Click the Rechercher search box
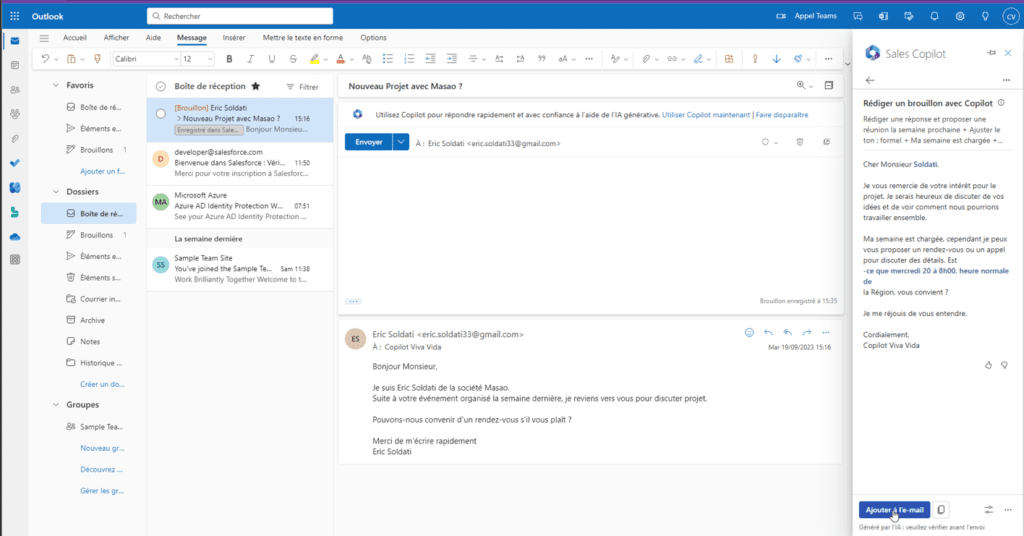This screenshot has height=536, width=1024. click(x=240, y=16)
